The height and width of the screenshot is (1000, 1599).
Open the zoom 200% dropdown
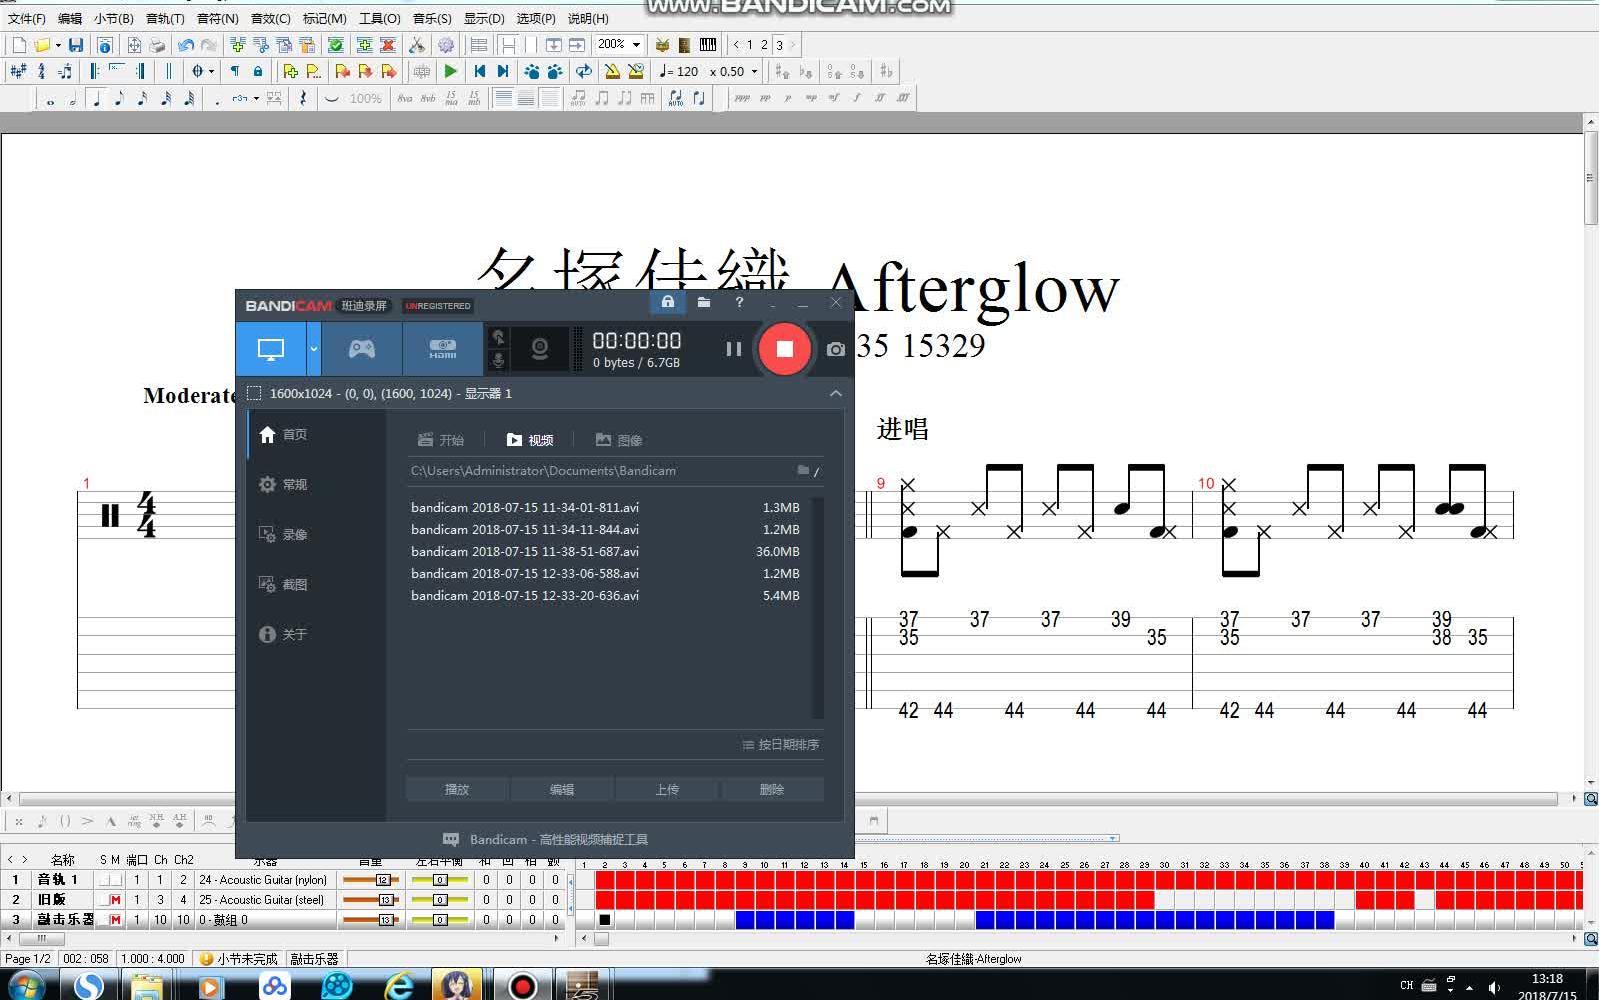636,45
